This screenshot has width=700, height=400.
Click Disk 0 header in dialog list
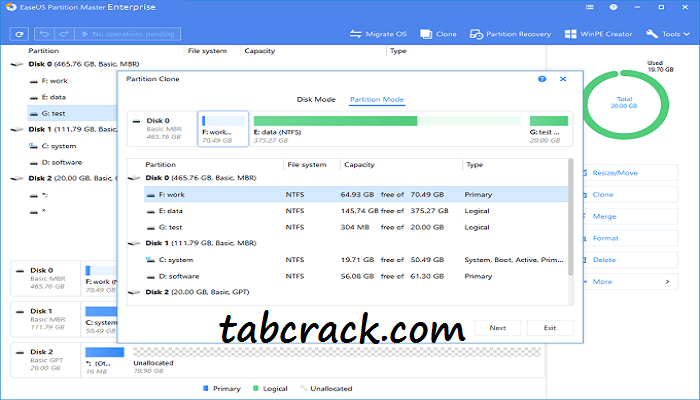click(200, 178)
